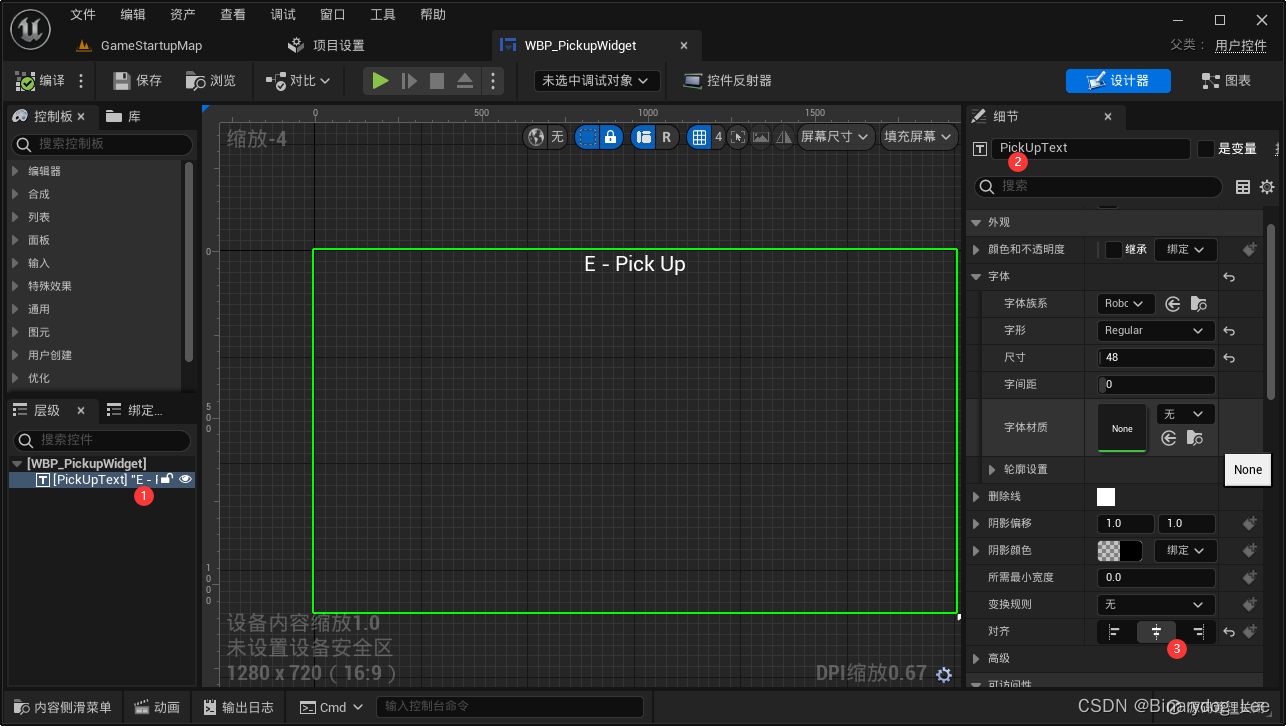The image size is (1286, 726).
Task: Reset 尺寸 font size to default
Action: click(1230, 358)
